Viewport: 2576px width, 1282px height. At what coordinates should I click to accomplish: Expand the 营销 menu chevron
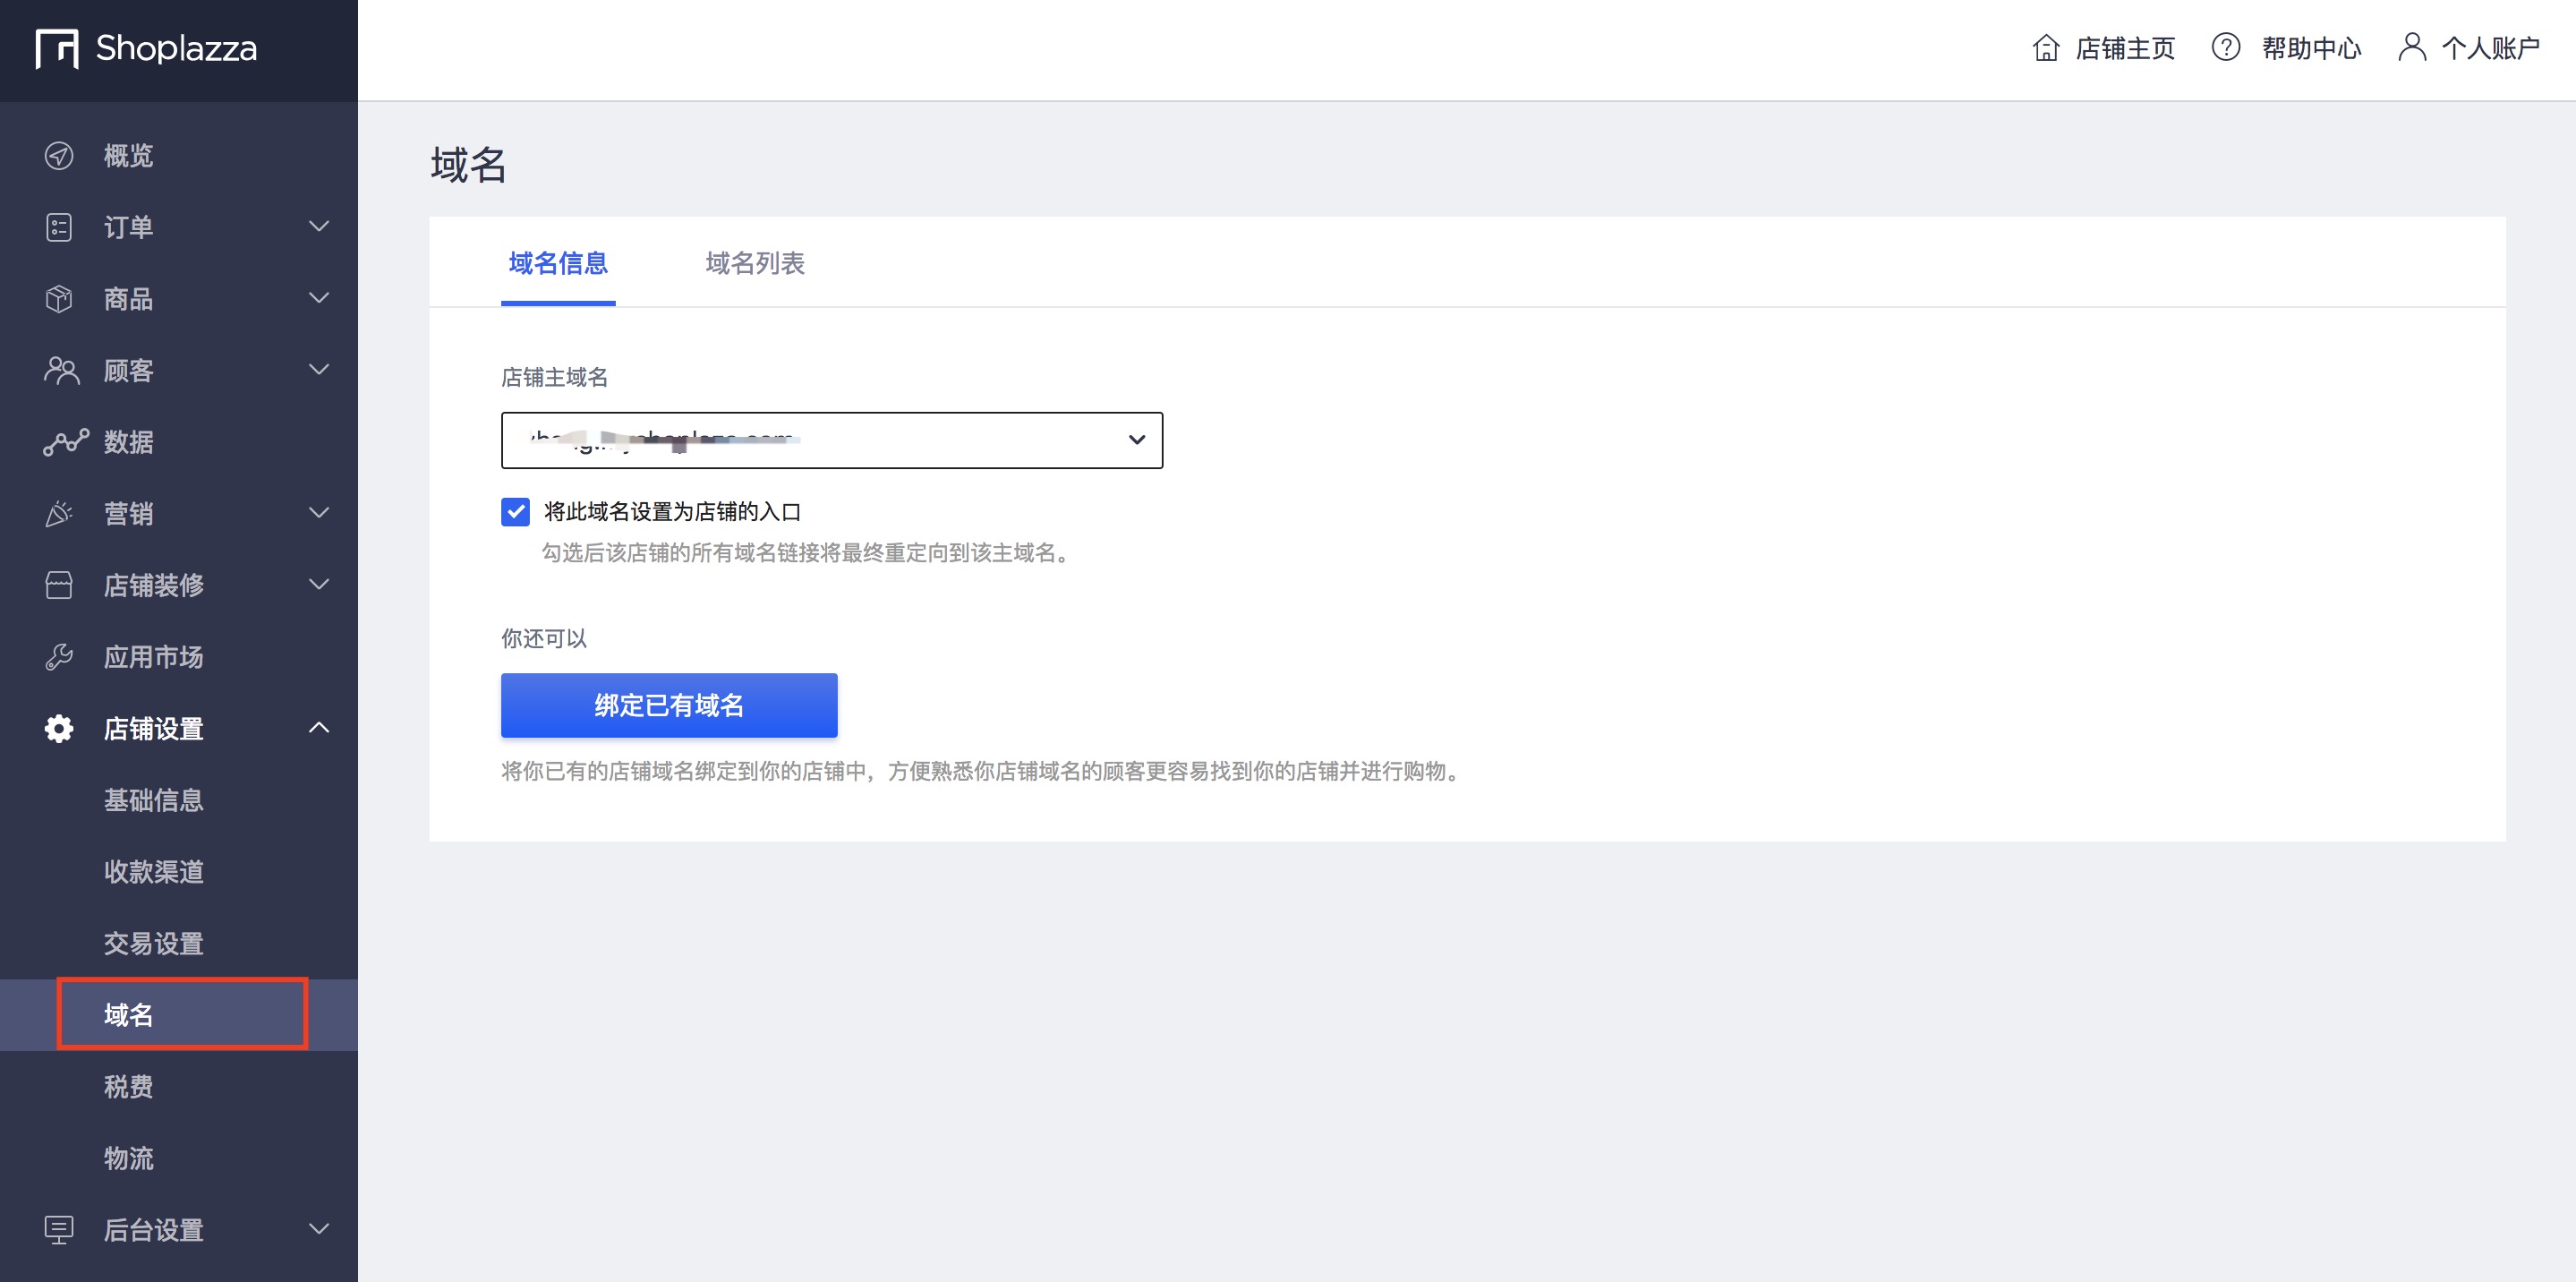point(319,513)
